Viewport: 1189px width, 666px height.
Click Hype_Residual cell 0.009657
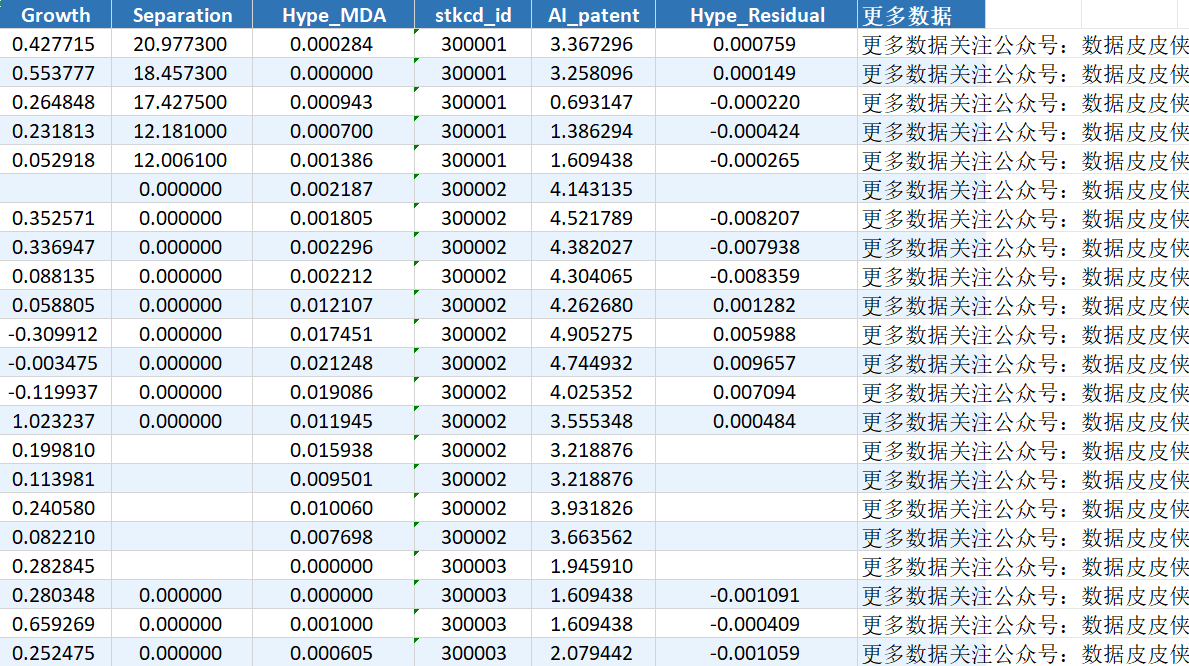point(757,363)
